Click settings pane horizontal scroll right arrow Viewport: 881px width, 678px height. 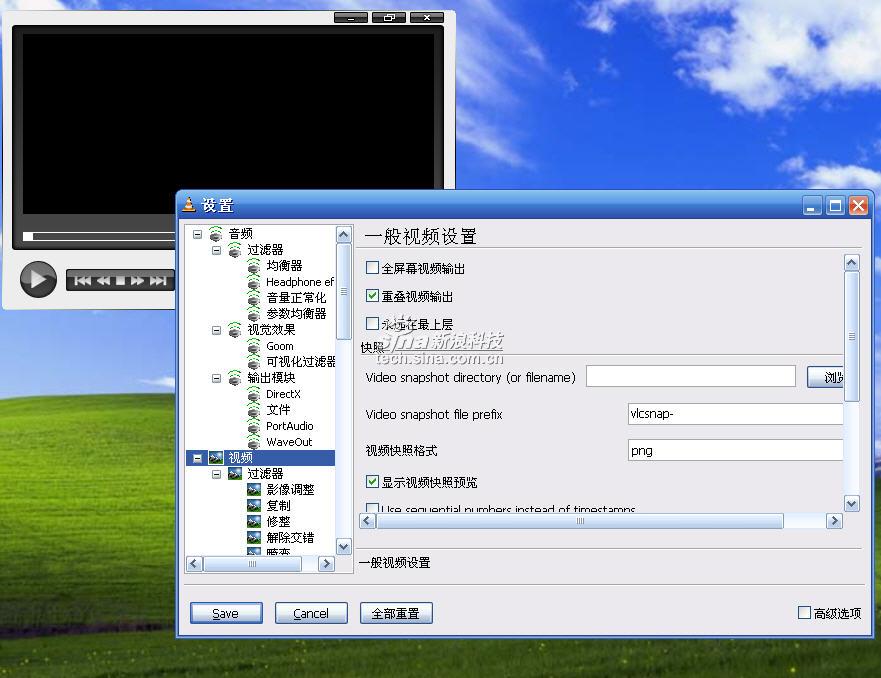pyautogui.click(x=834, y=521)
